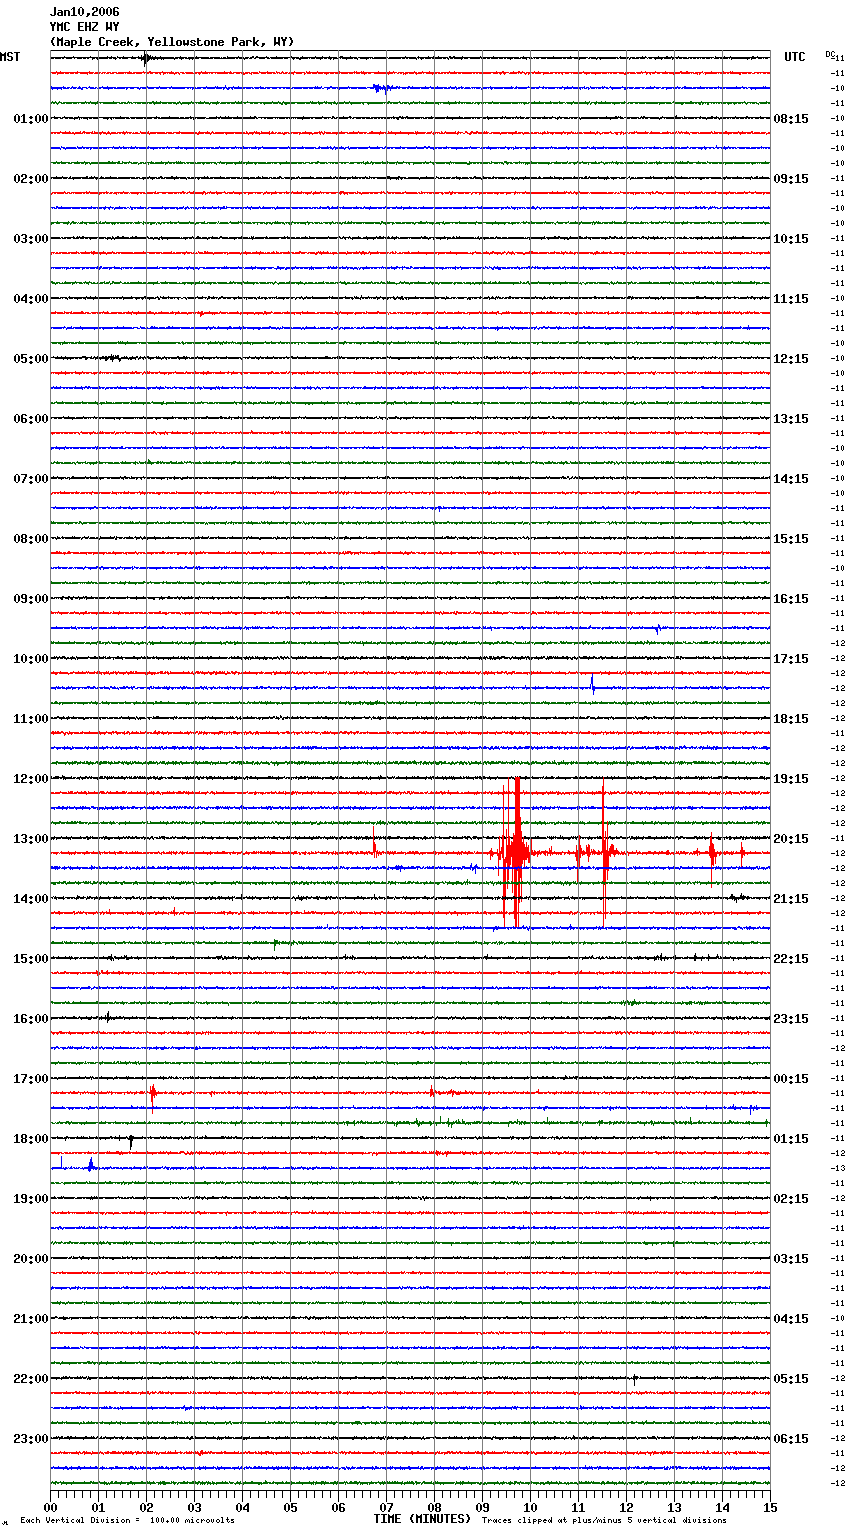Click the 03:15 UTC time label
Screen dimensions: 850x1534
click(x=791, y=1259)
